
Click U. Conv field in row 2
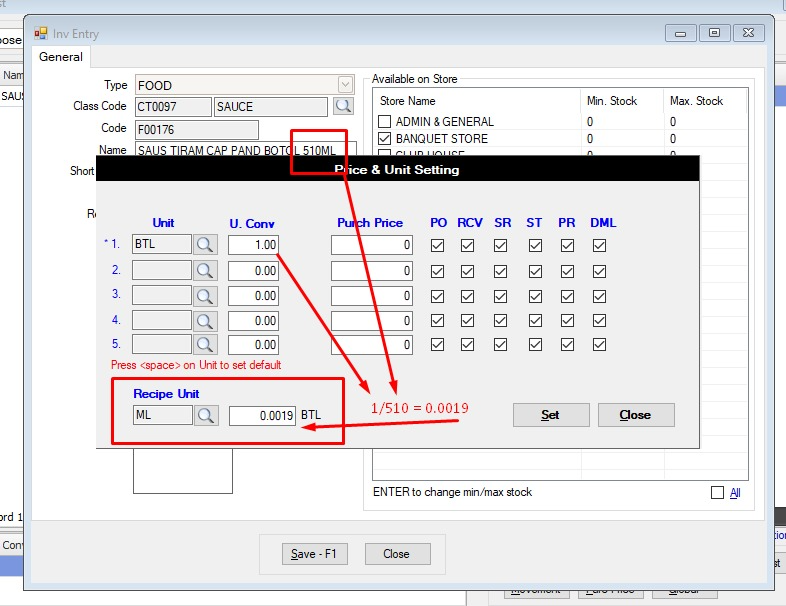point(253,271)
